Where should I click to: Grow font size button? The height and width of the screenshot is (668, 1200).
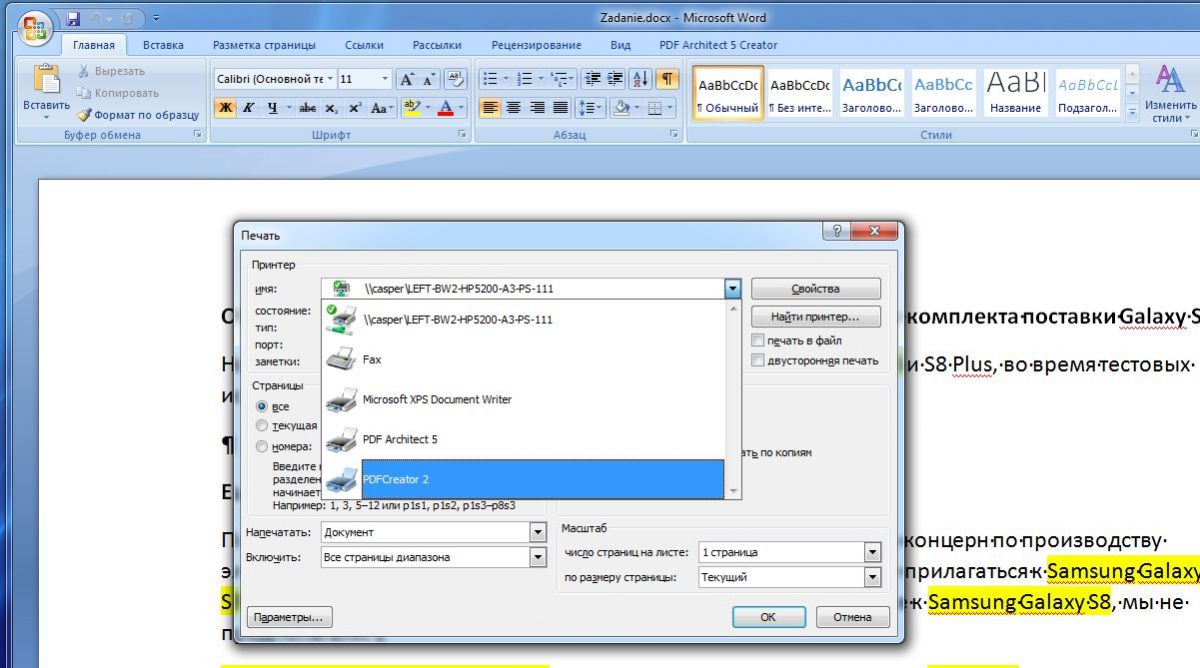click(407, 79)
